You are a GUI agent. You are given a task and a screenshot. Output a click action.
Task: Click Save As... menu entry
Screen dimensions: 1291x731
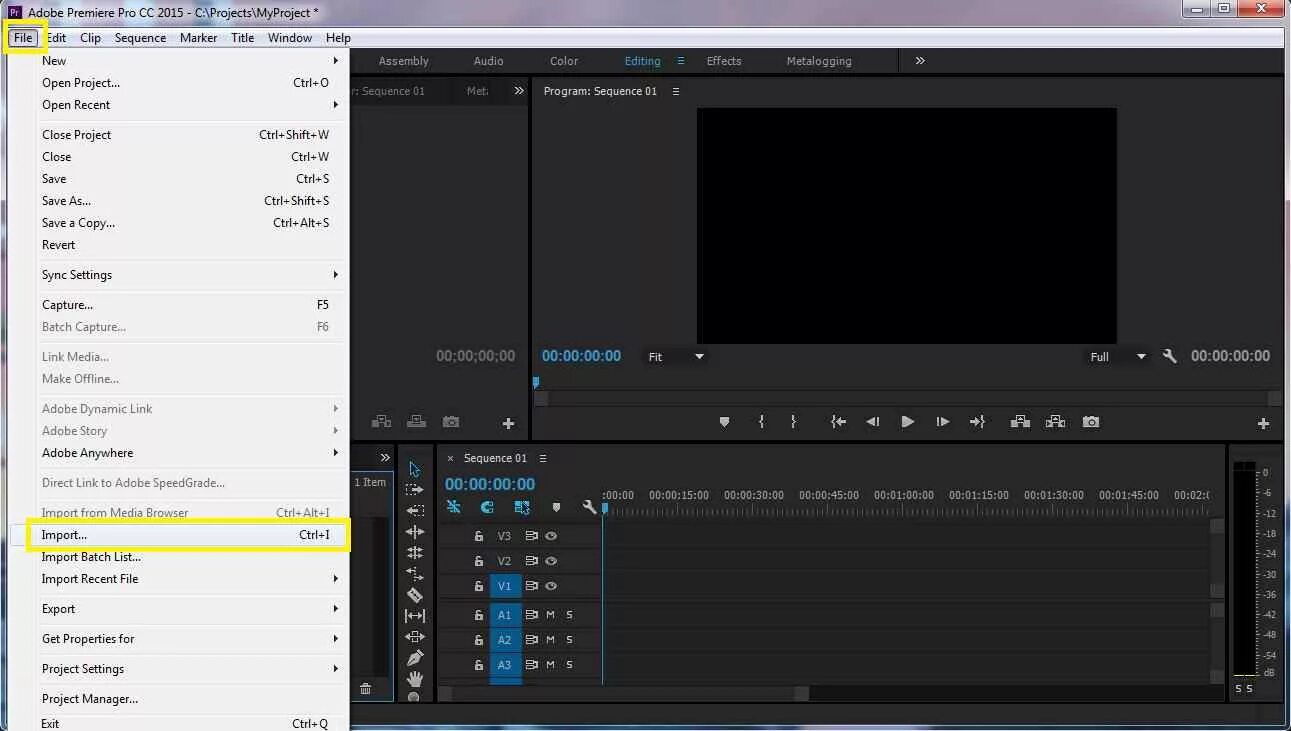pos(190,201)
